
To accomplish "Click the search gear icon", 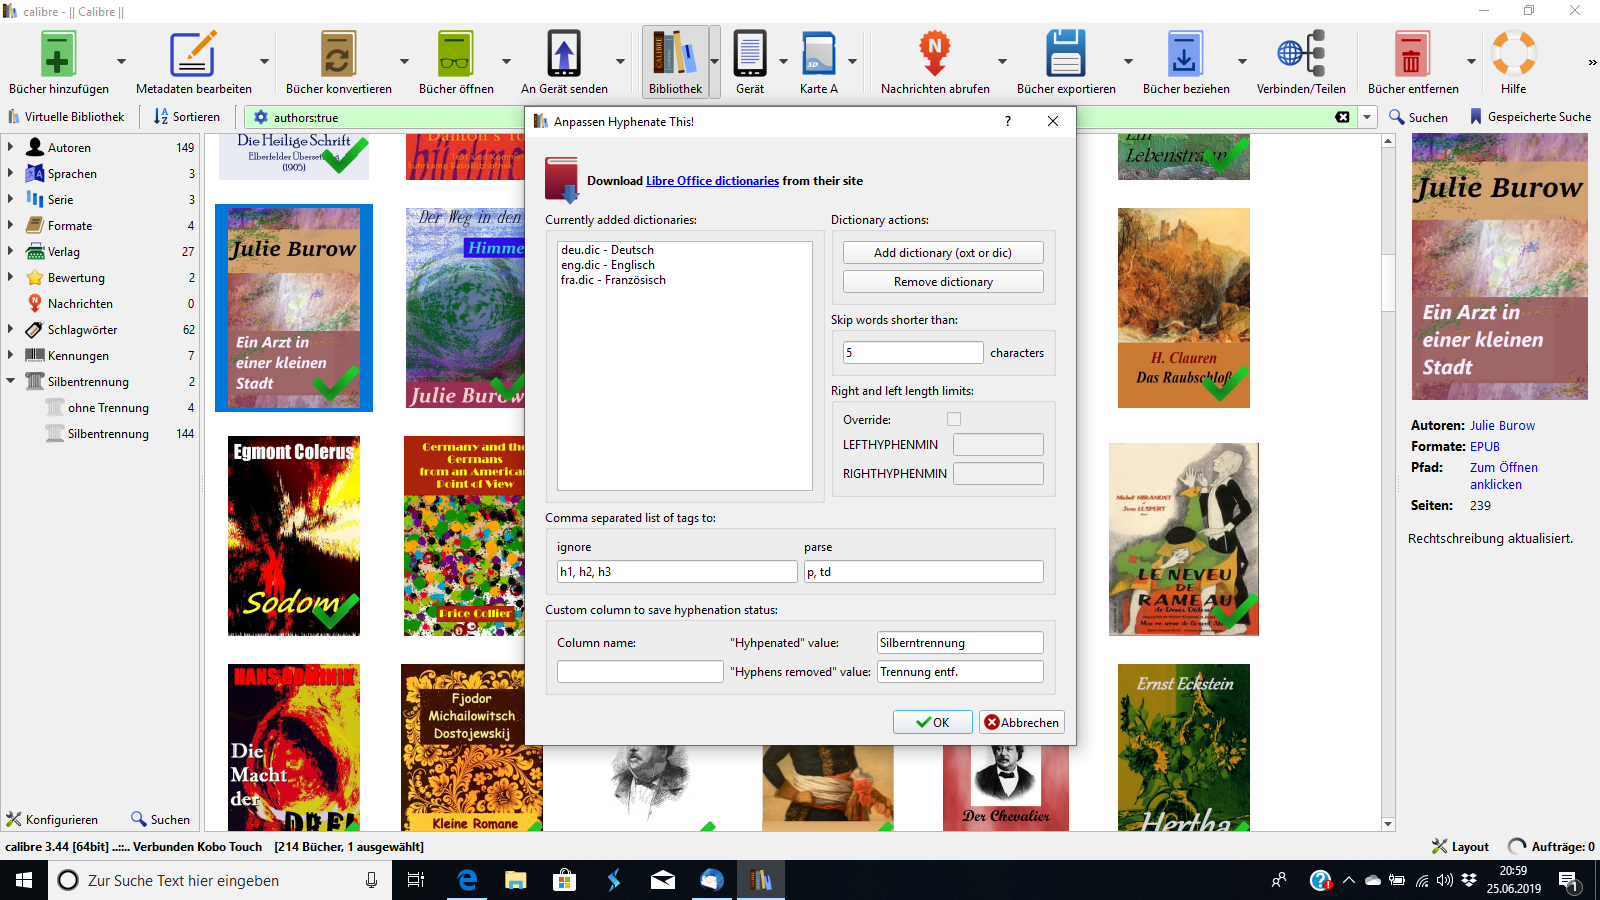I will click(261, 117).
